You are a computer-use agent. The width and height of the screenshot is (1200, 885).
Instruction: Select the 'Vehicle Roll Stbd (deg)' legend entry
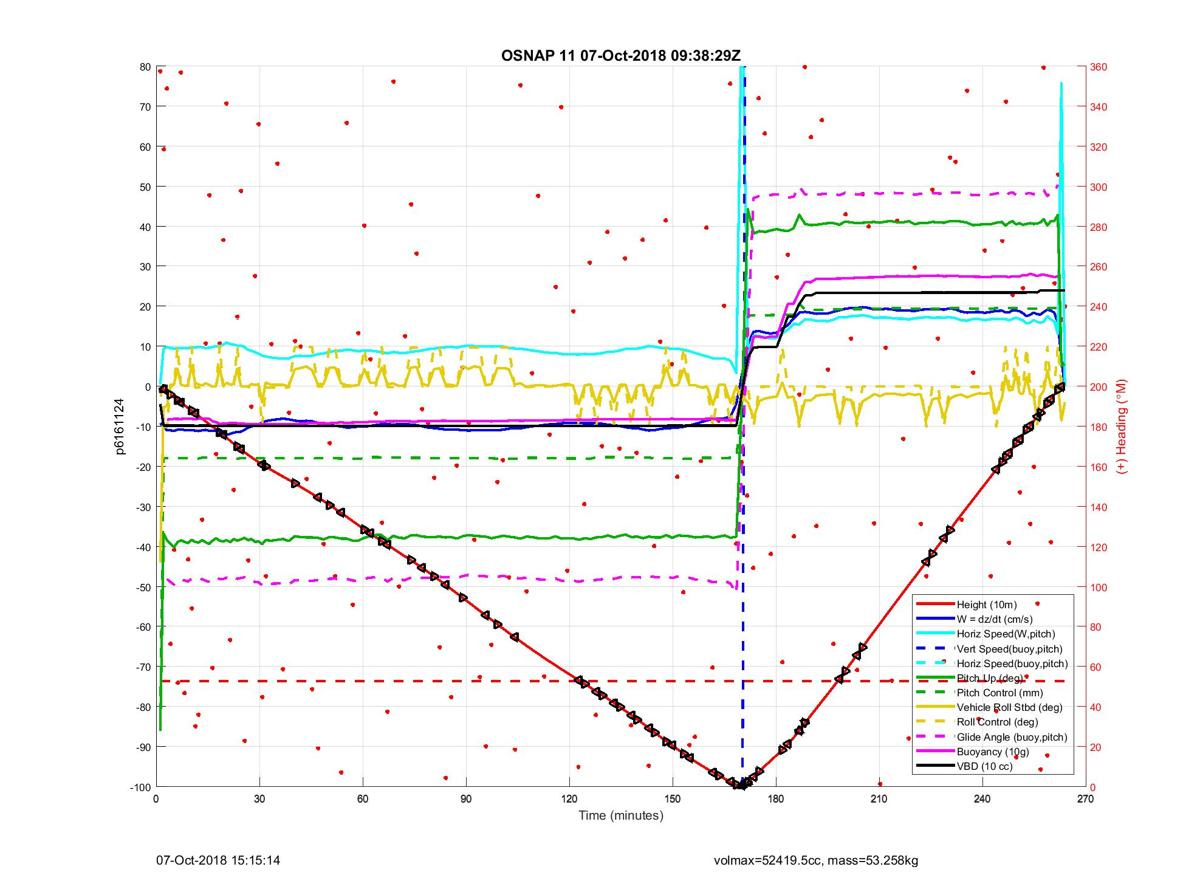point(1011,708)
